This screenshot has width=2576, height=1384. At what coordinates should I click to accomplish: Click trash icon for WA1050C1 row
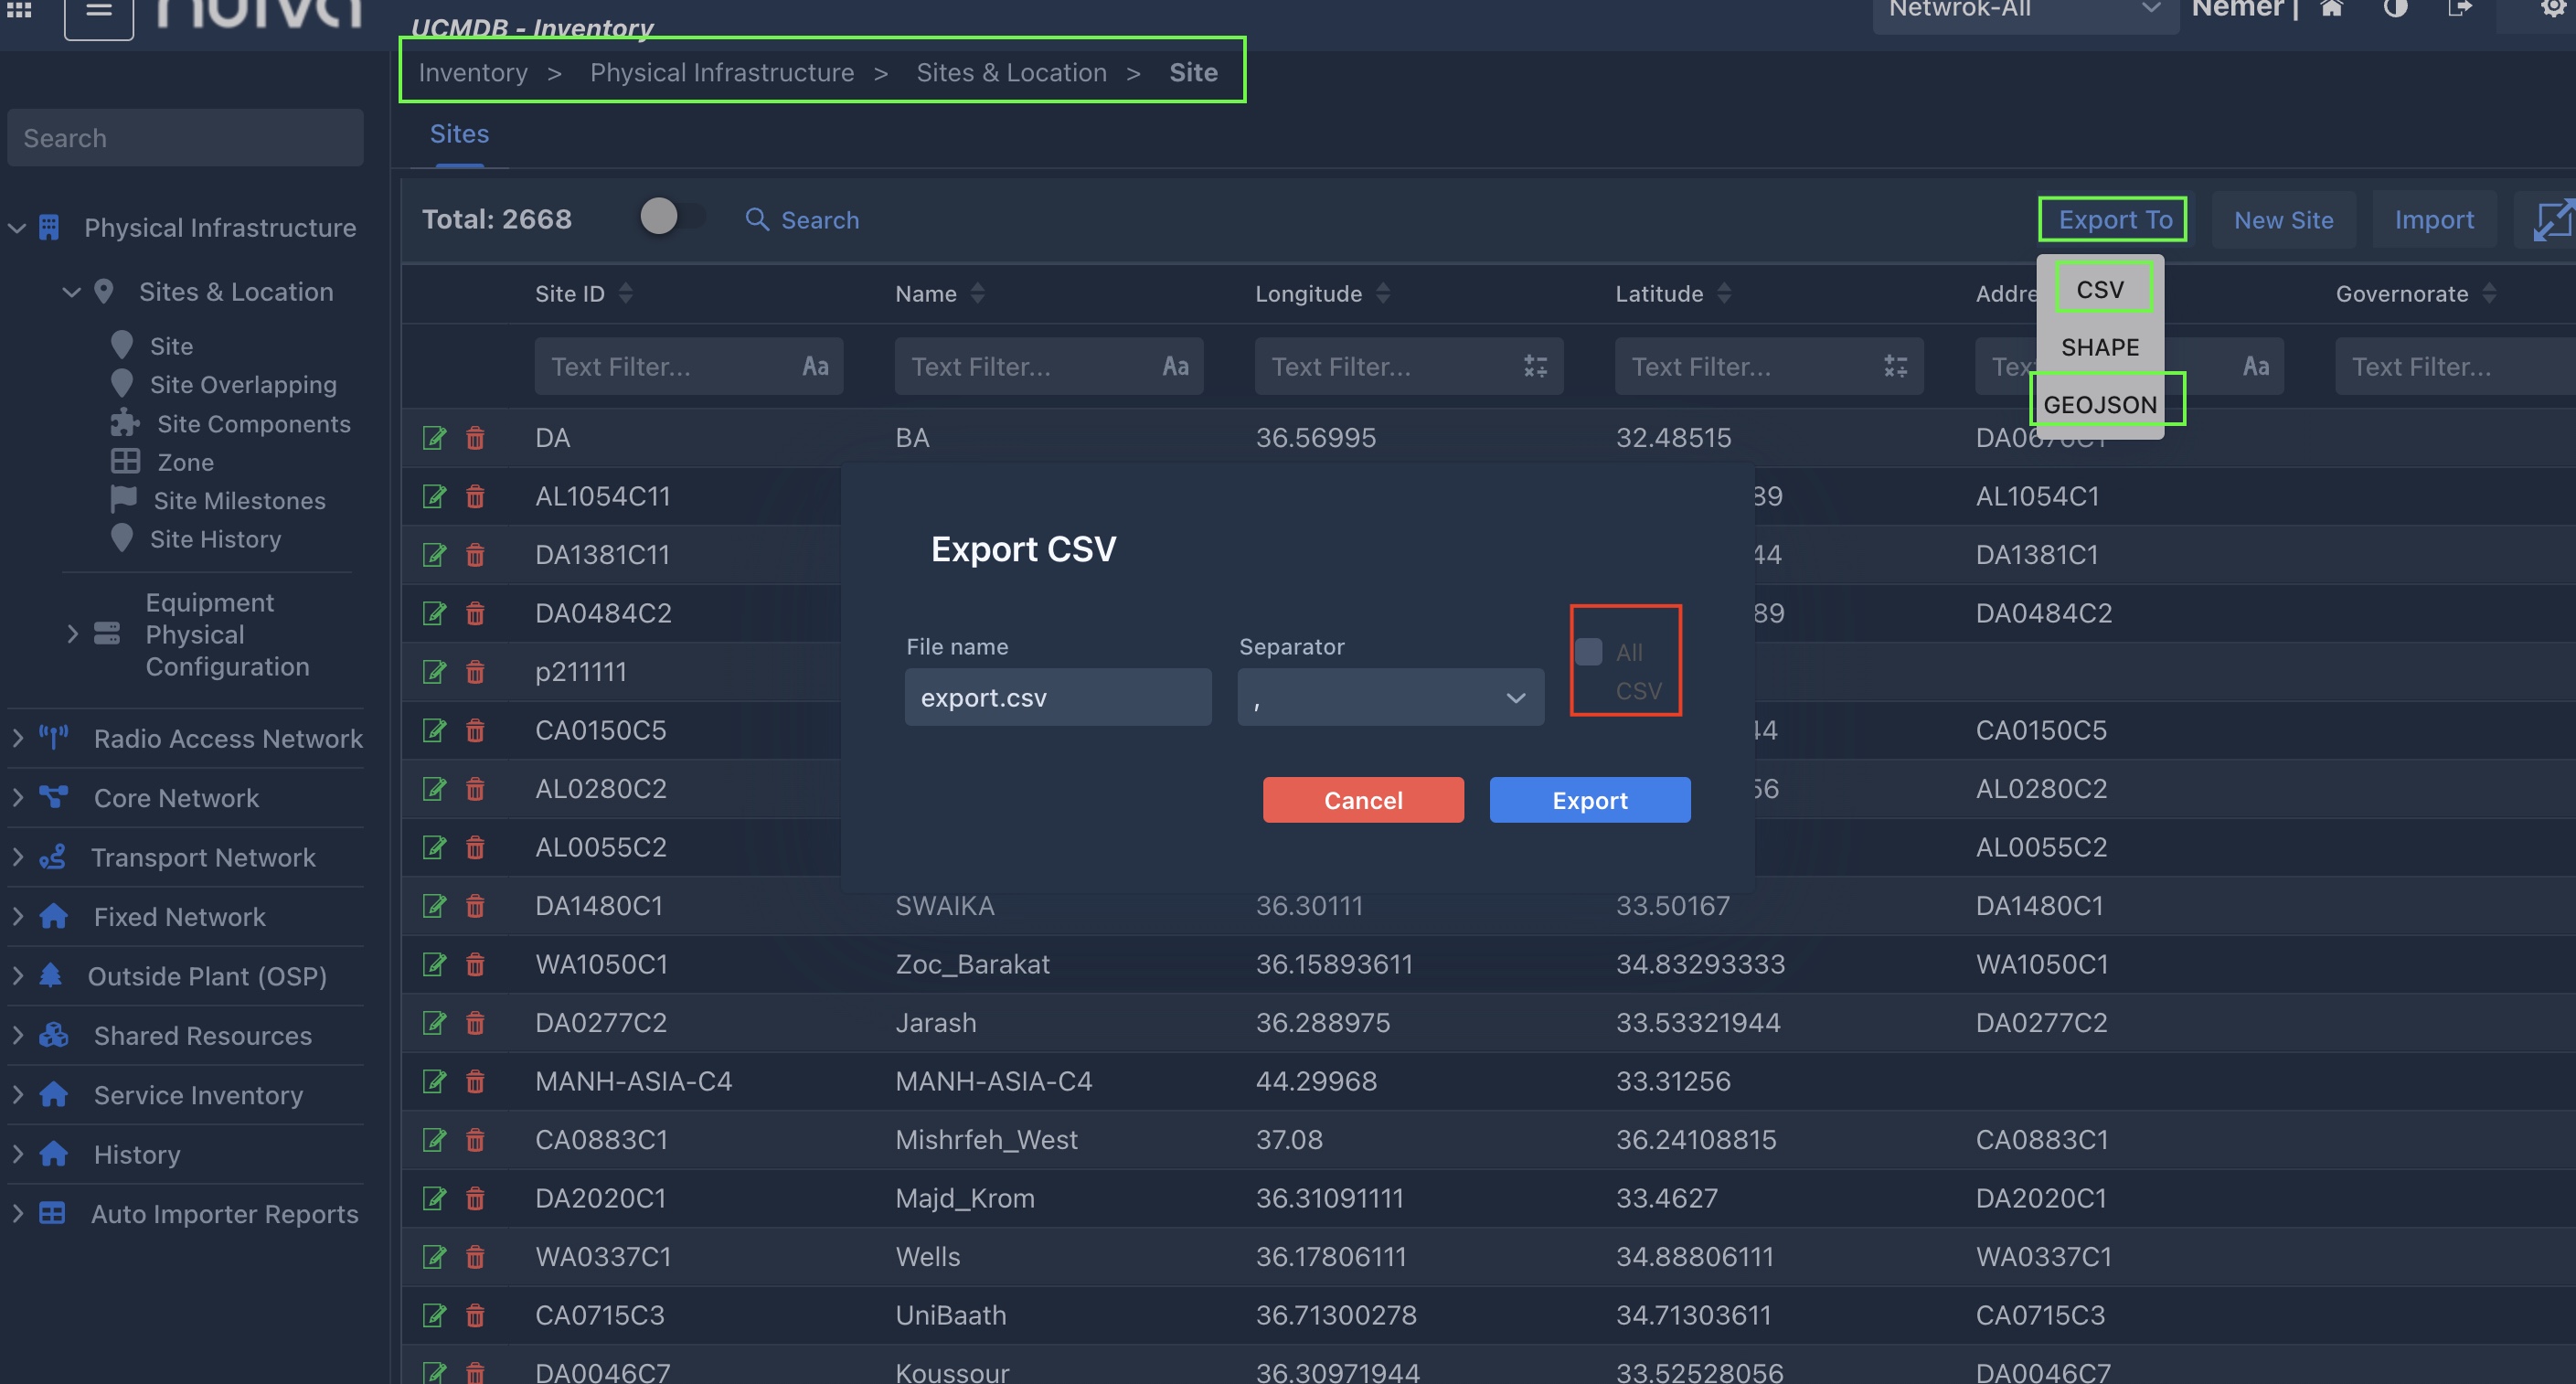(x=475, y=964)
